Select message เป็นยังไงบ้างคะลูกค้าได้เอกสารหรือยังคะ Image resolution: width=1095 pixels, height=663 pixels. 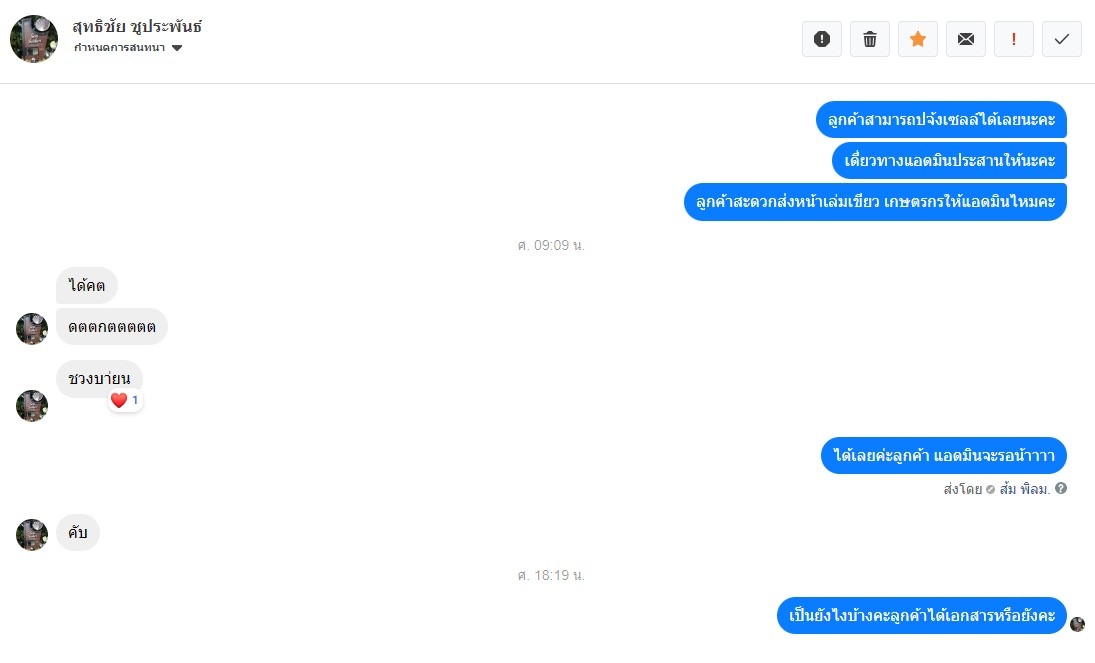click(922, 615)
